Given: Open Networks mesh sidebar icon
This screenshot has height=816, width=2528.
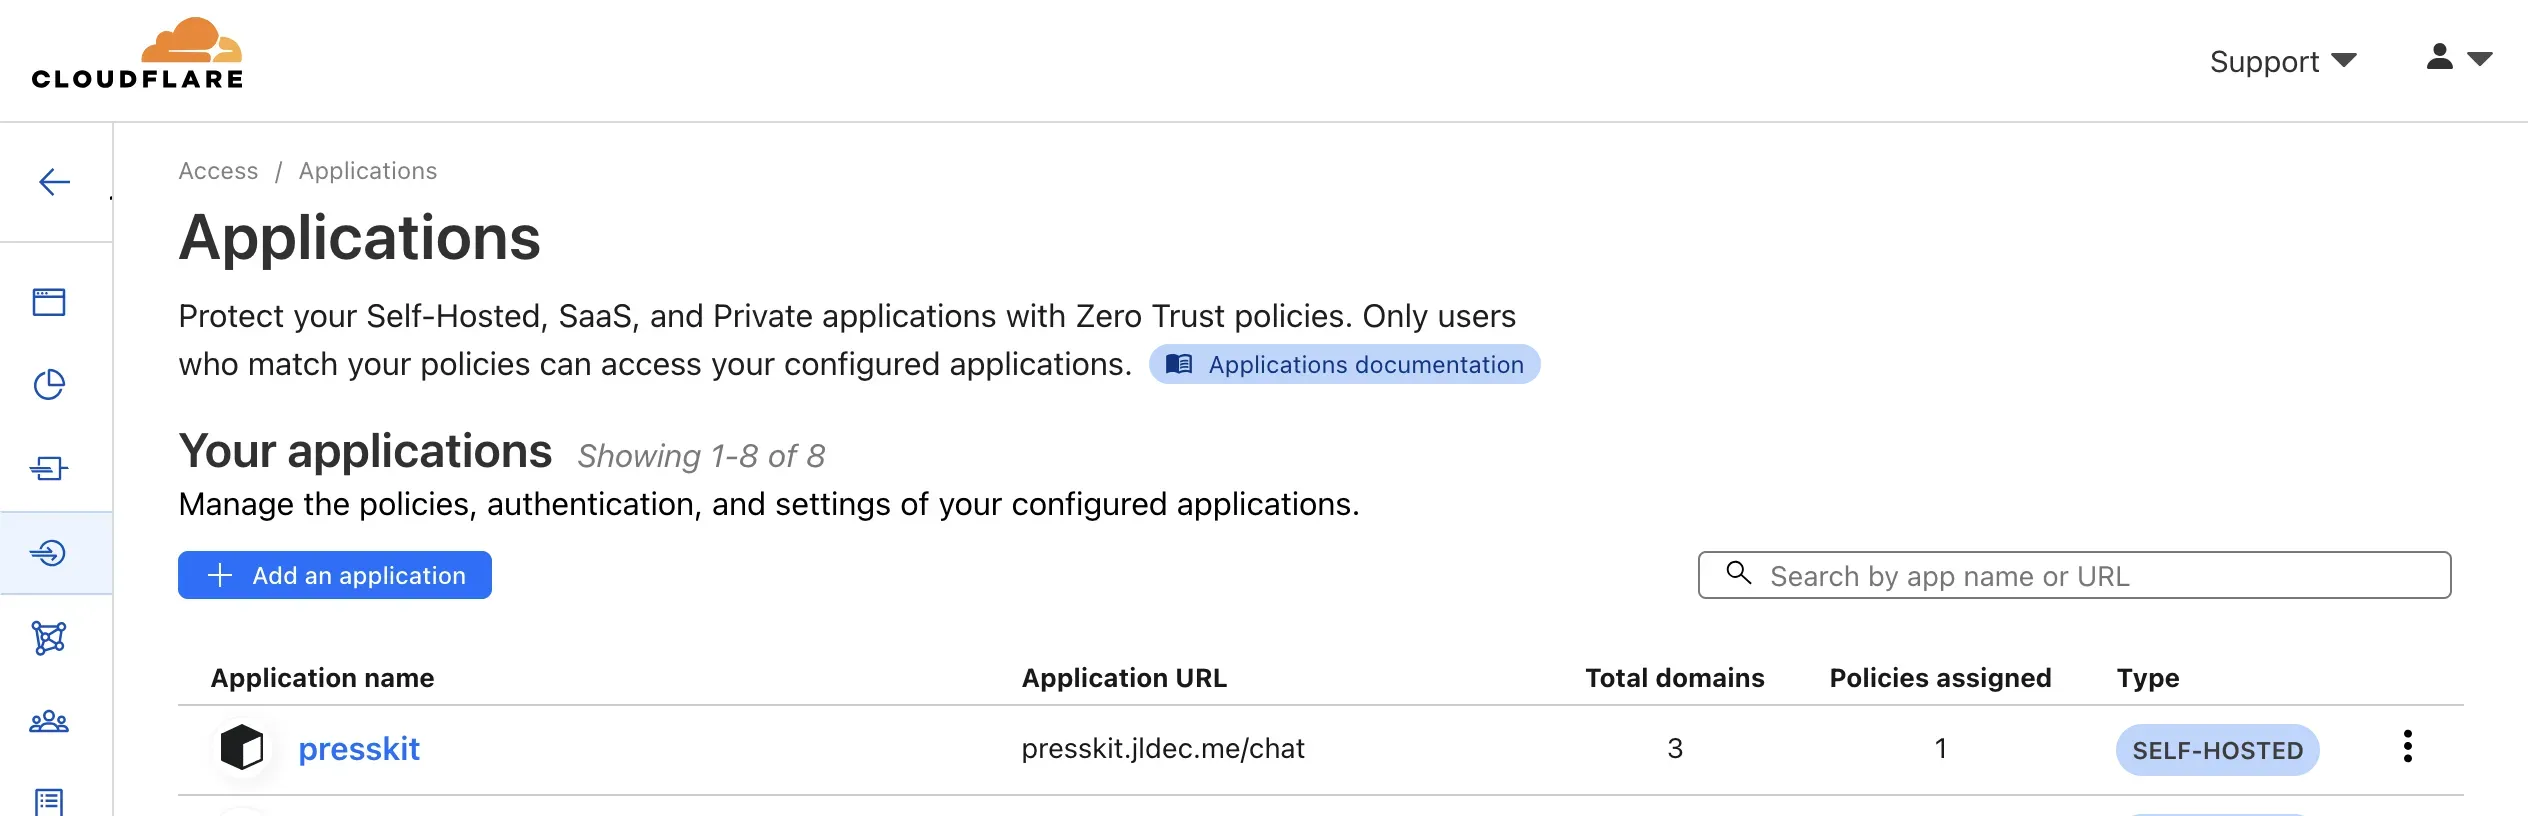Looking at the screenshot, I should point(49,638).
